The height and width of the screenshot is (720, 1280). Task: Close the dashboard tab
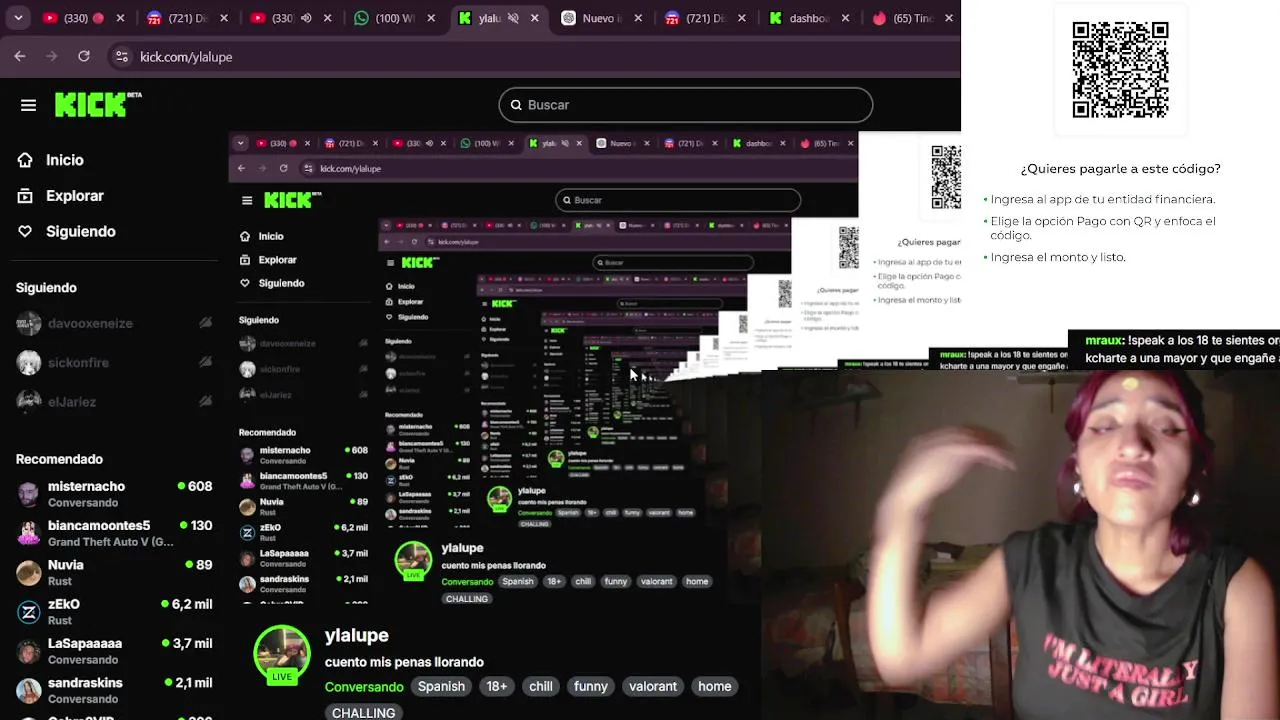pyautogui.click(x=845, y=18)
